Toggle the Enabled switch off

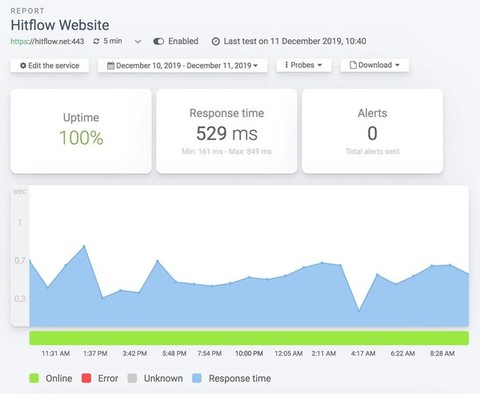point(158,41)
